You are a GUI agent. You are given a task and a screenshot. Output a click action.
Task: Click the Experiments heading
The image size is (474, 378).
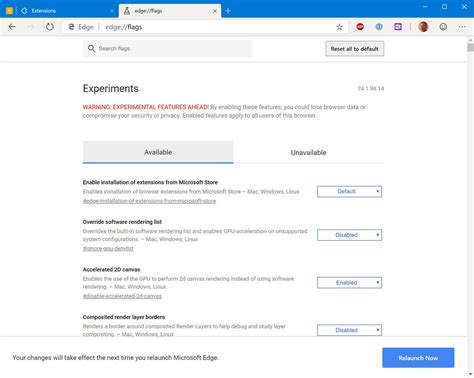pos(111,88)
